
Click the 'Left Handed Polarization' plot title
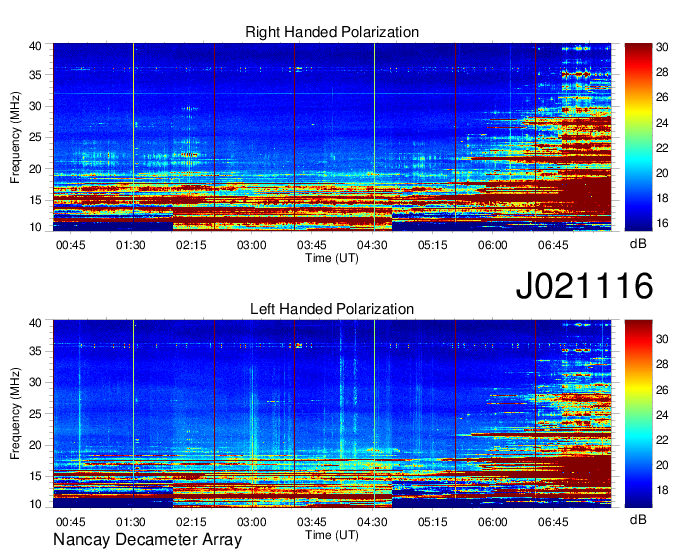pos(332,309)
